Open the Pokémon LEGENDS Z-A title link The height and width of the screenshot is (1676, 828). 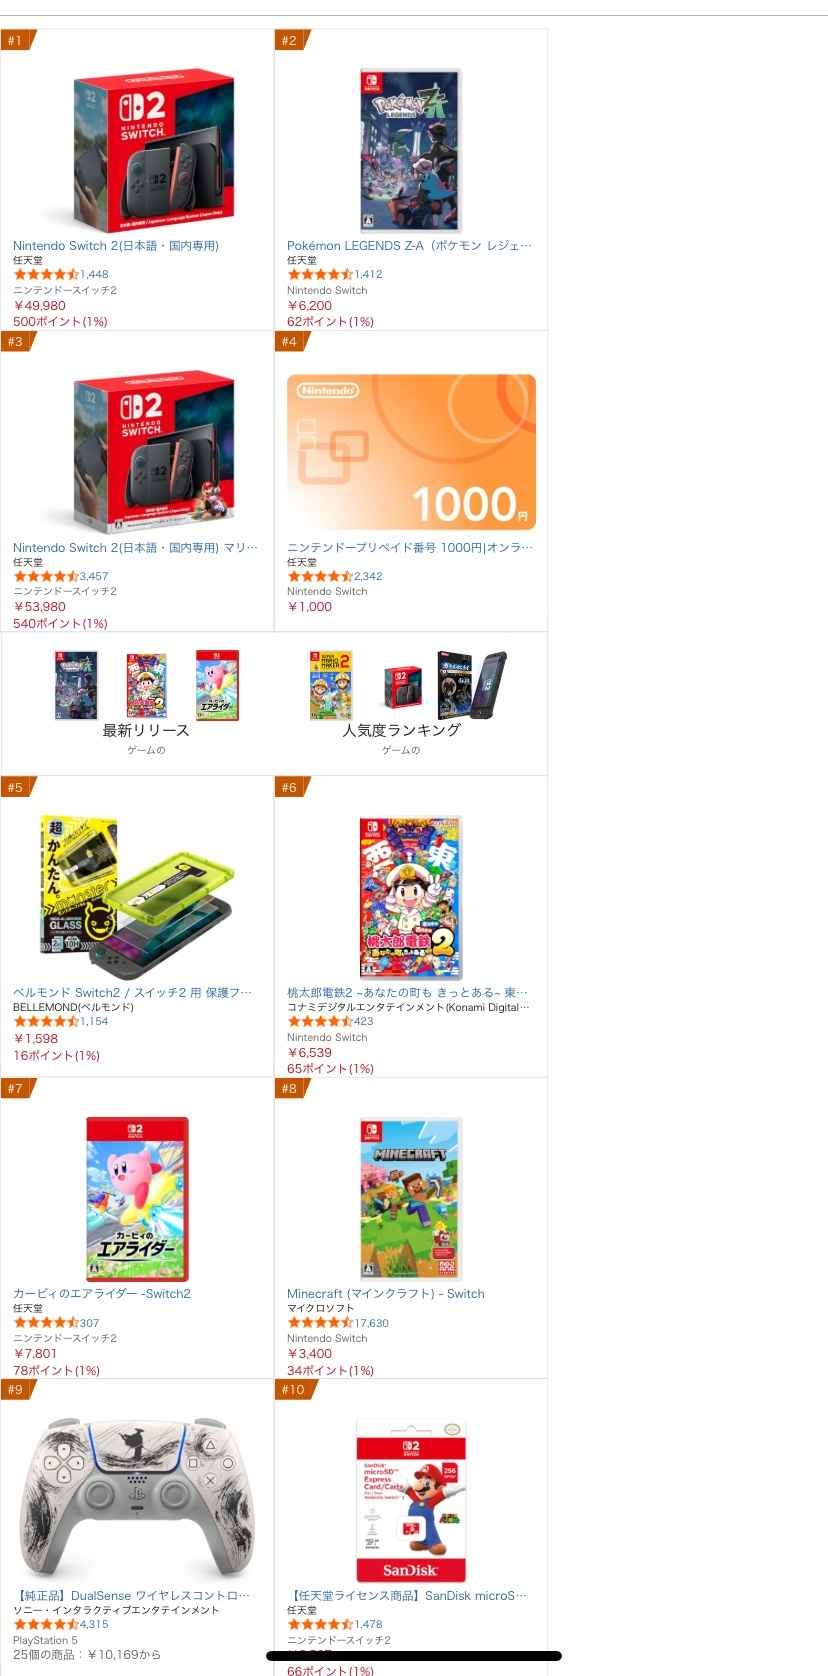click(x=410, y=245)
